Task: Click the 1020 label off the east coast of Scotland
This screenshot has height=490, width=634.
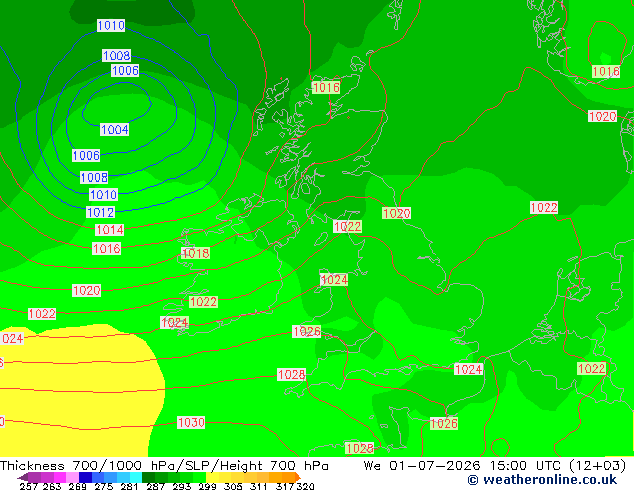Action: click(x=396, y=213)
